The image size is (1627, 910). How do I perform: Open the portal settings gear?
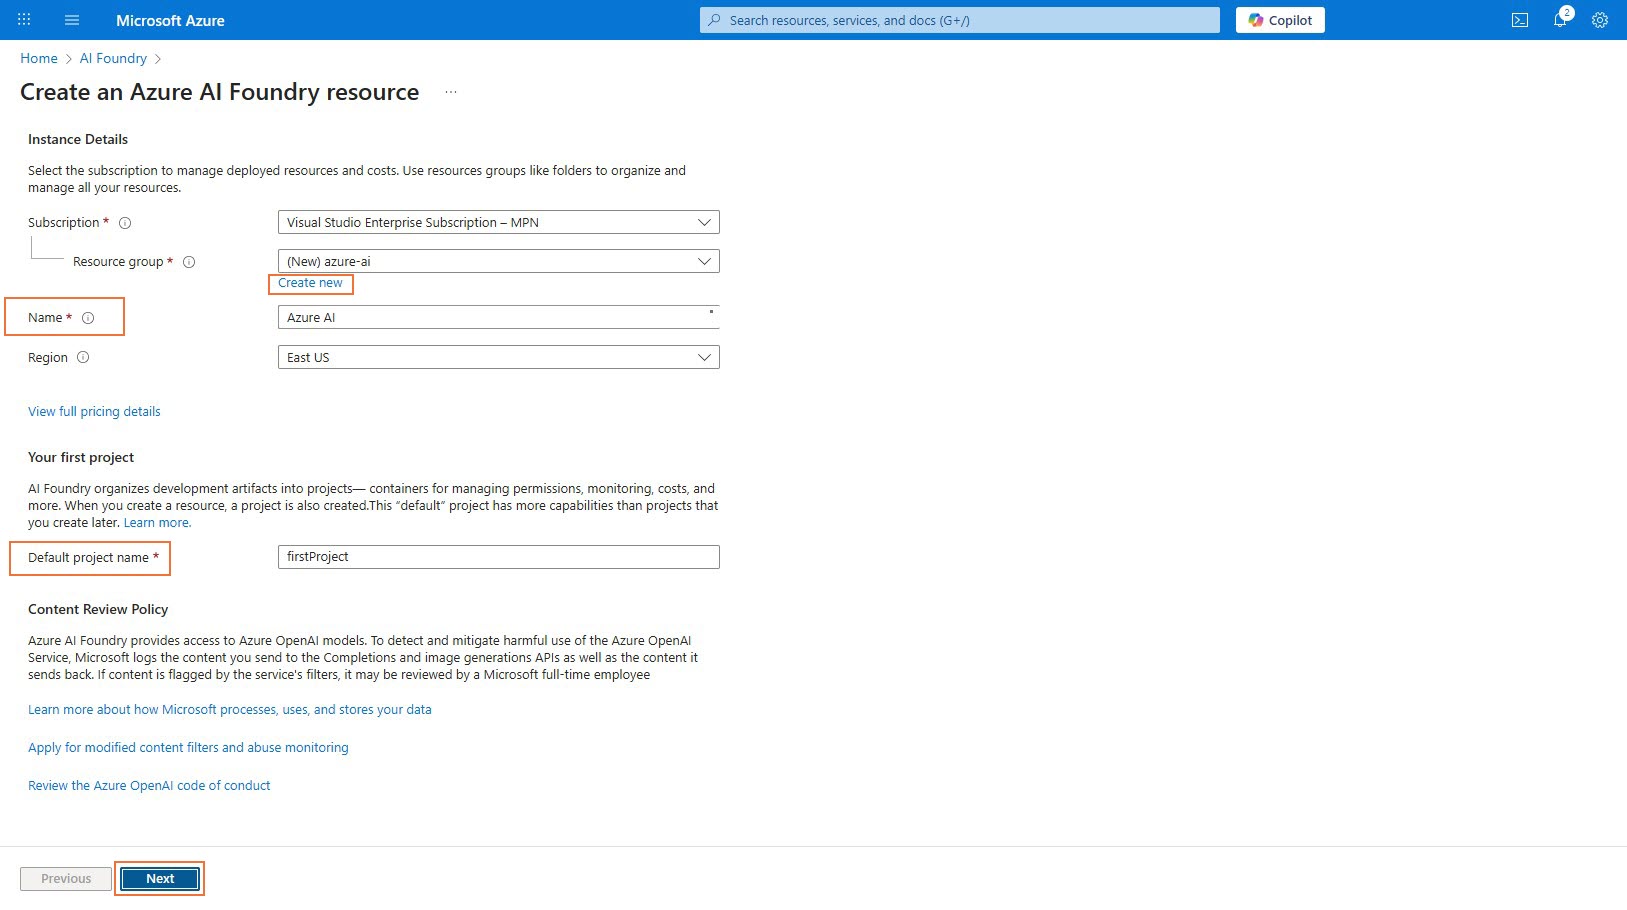1599,20
